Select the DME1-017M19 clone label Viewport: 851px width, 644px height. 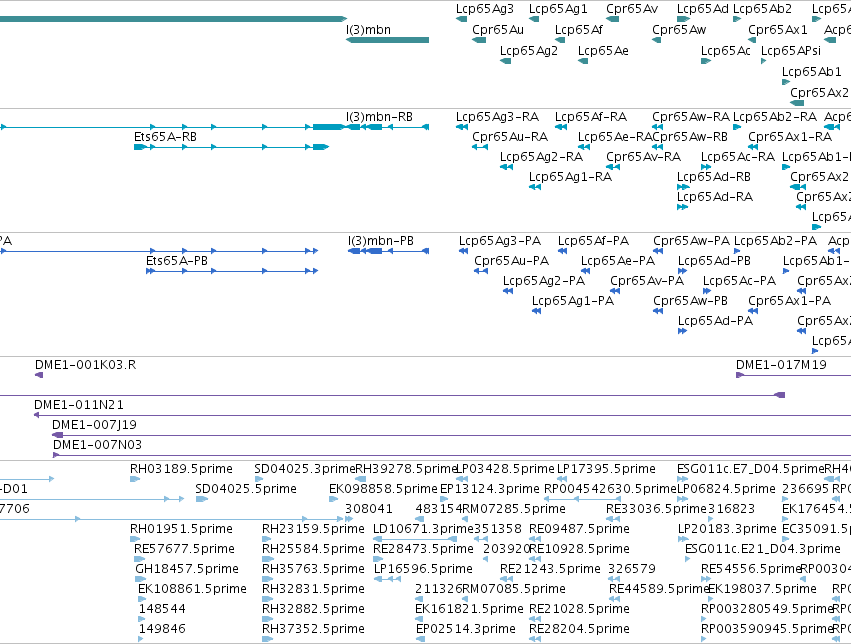click(781, 365)
